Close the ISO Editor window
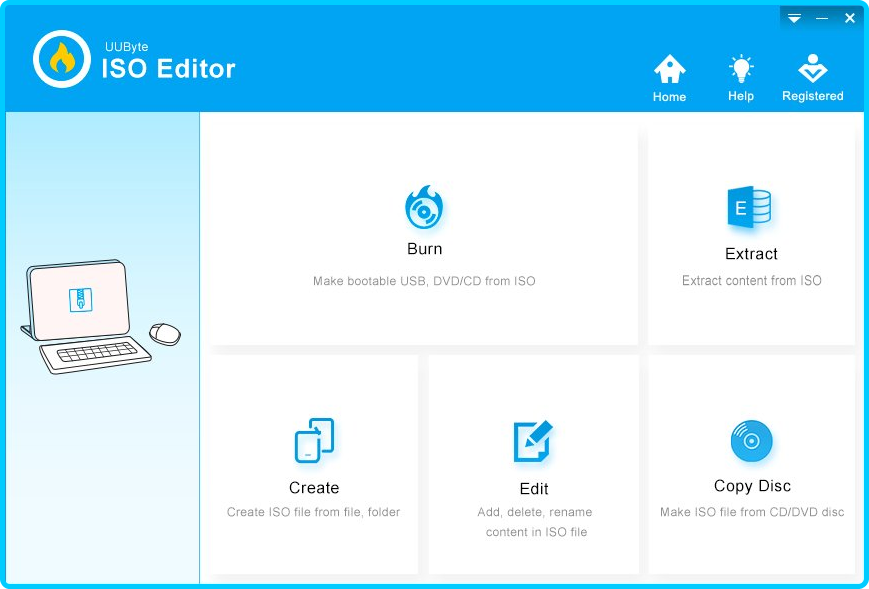The height and width of the screenshot is (589, 869). click(850, 18)
